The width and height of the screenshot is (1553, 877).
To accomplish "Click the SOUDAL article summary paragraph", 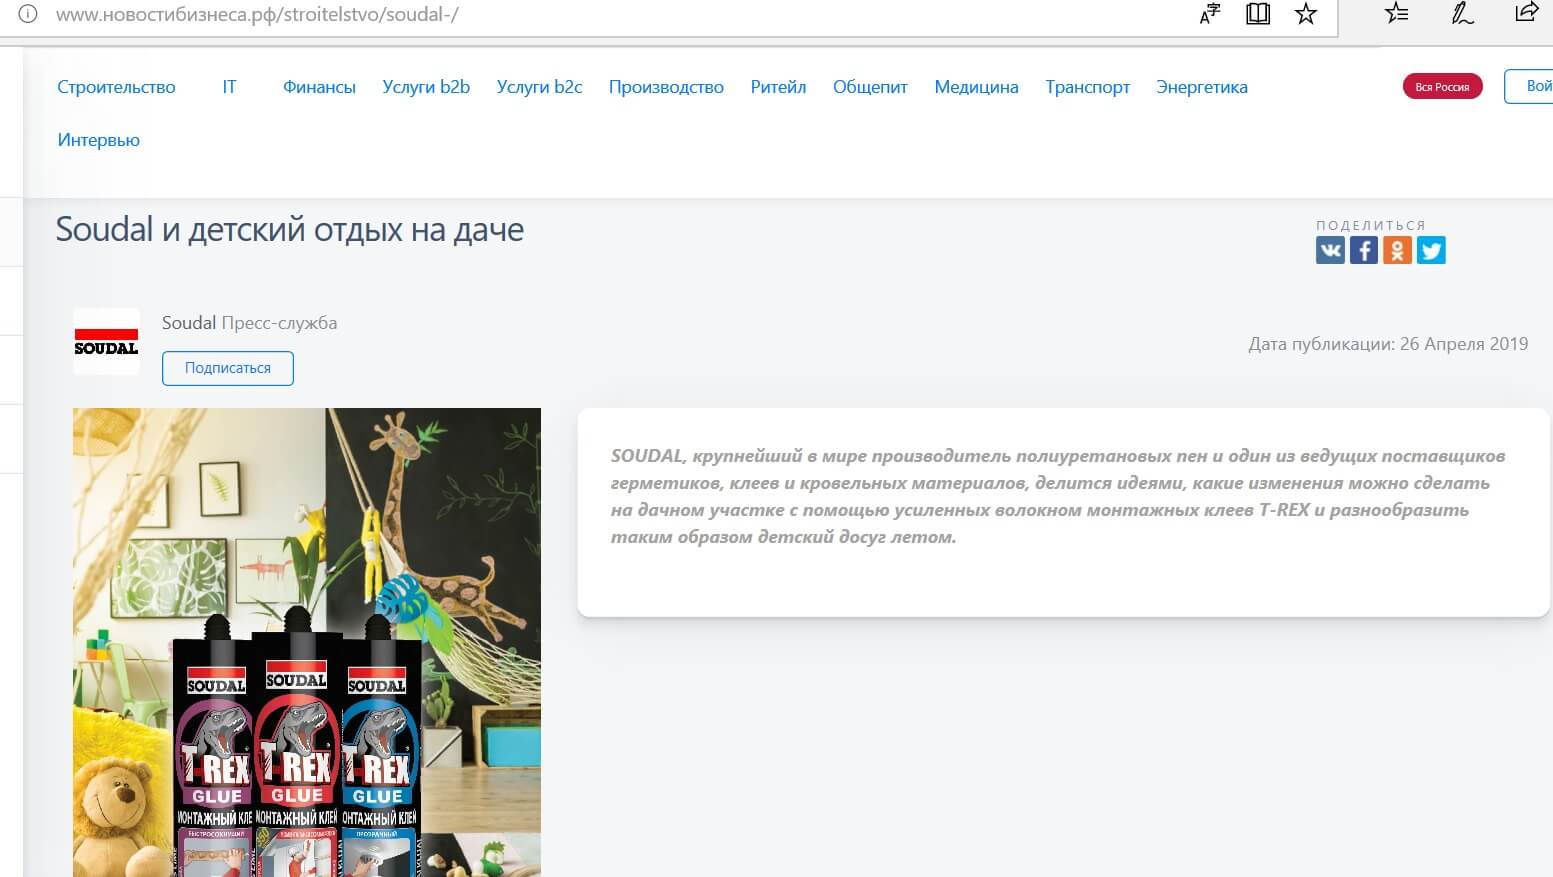I will point(1058,496).
